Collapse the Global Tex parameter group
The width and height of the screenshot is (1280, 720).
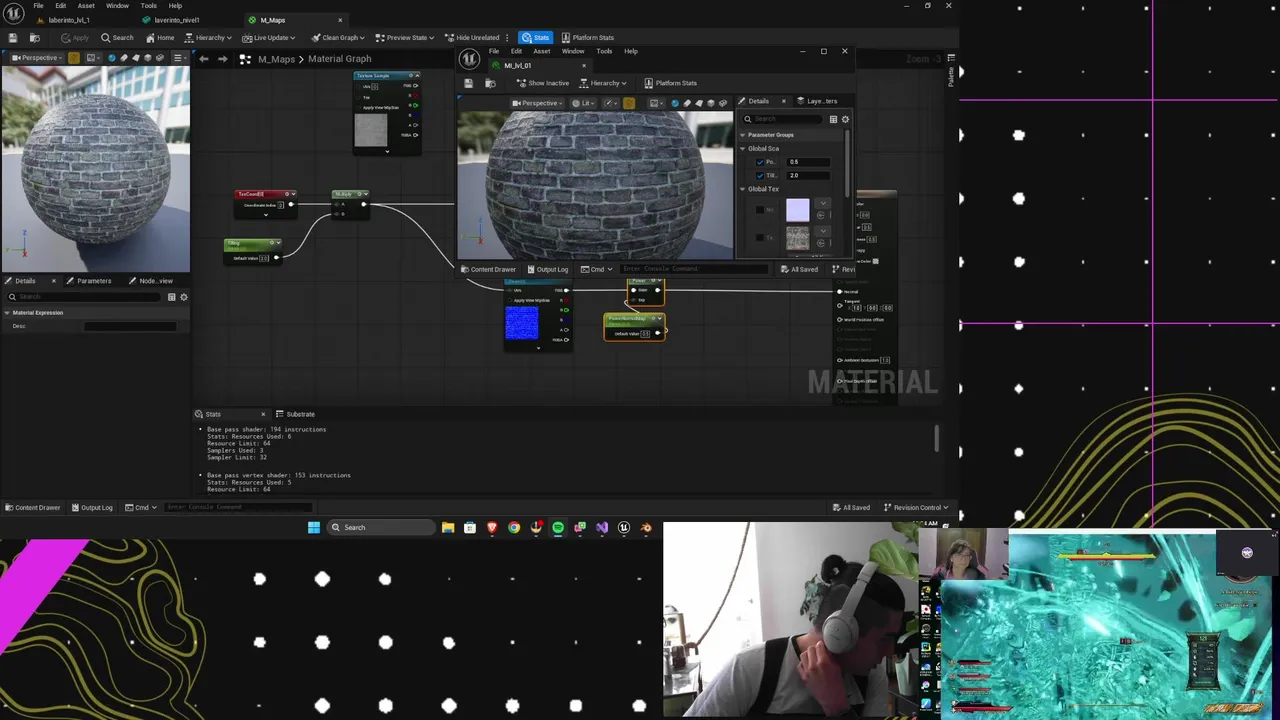click(743, 189)
